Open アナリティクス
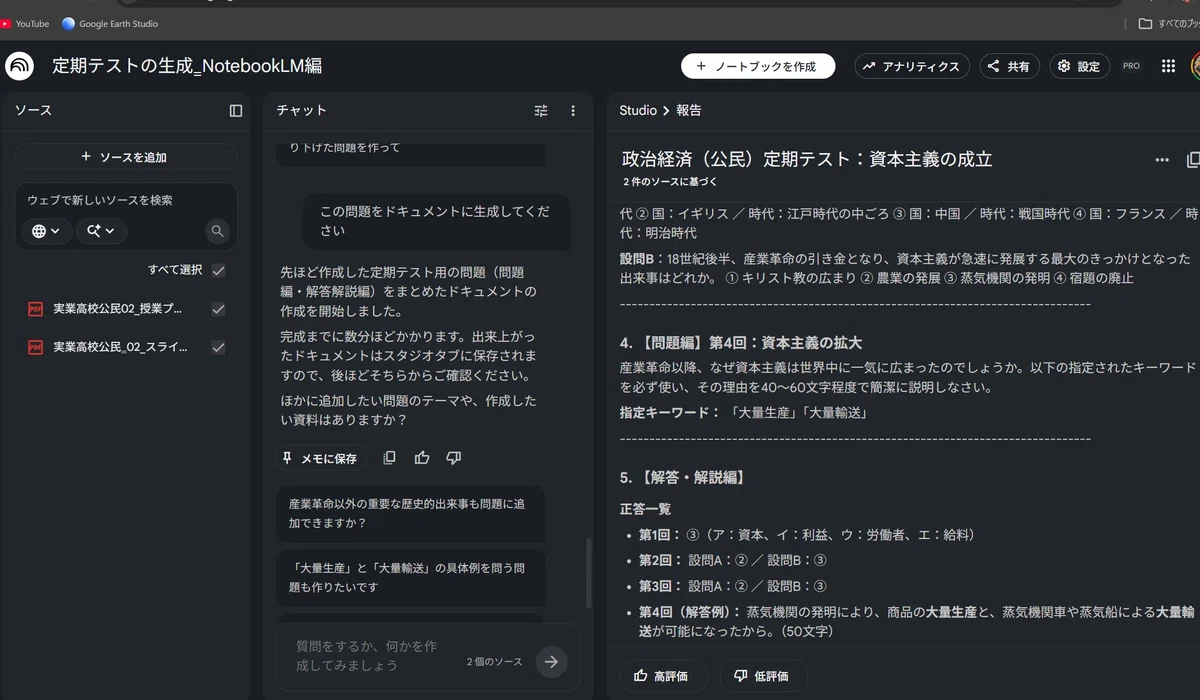1200x700 pixels. click(912, 66)
